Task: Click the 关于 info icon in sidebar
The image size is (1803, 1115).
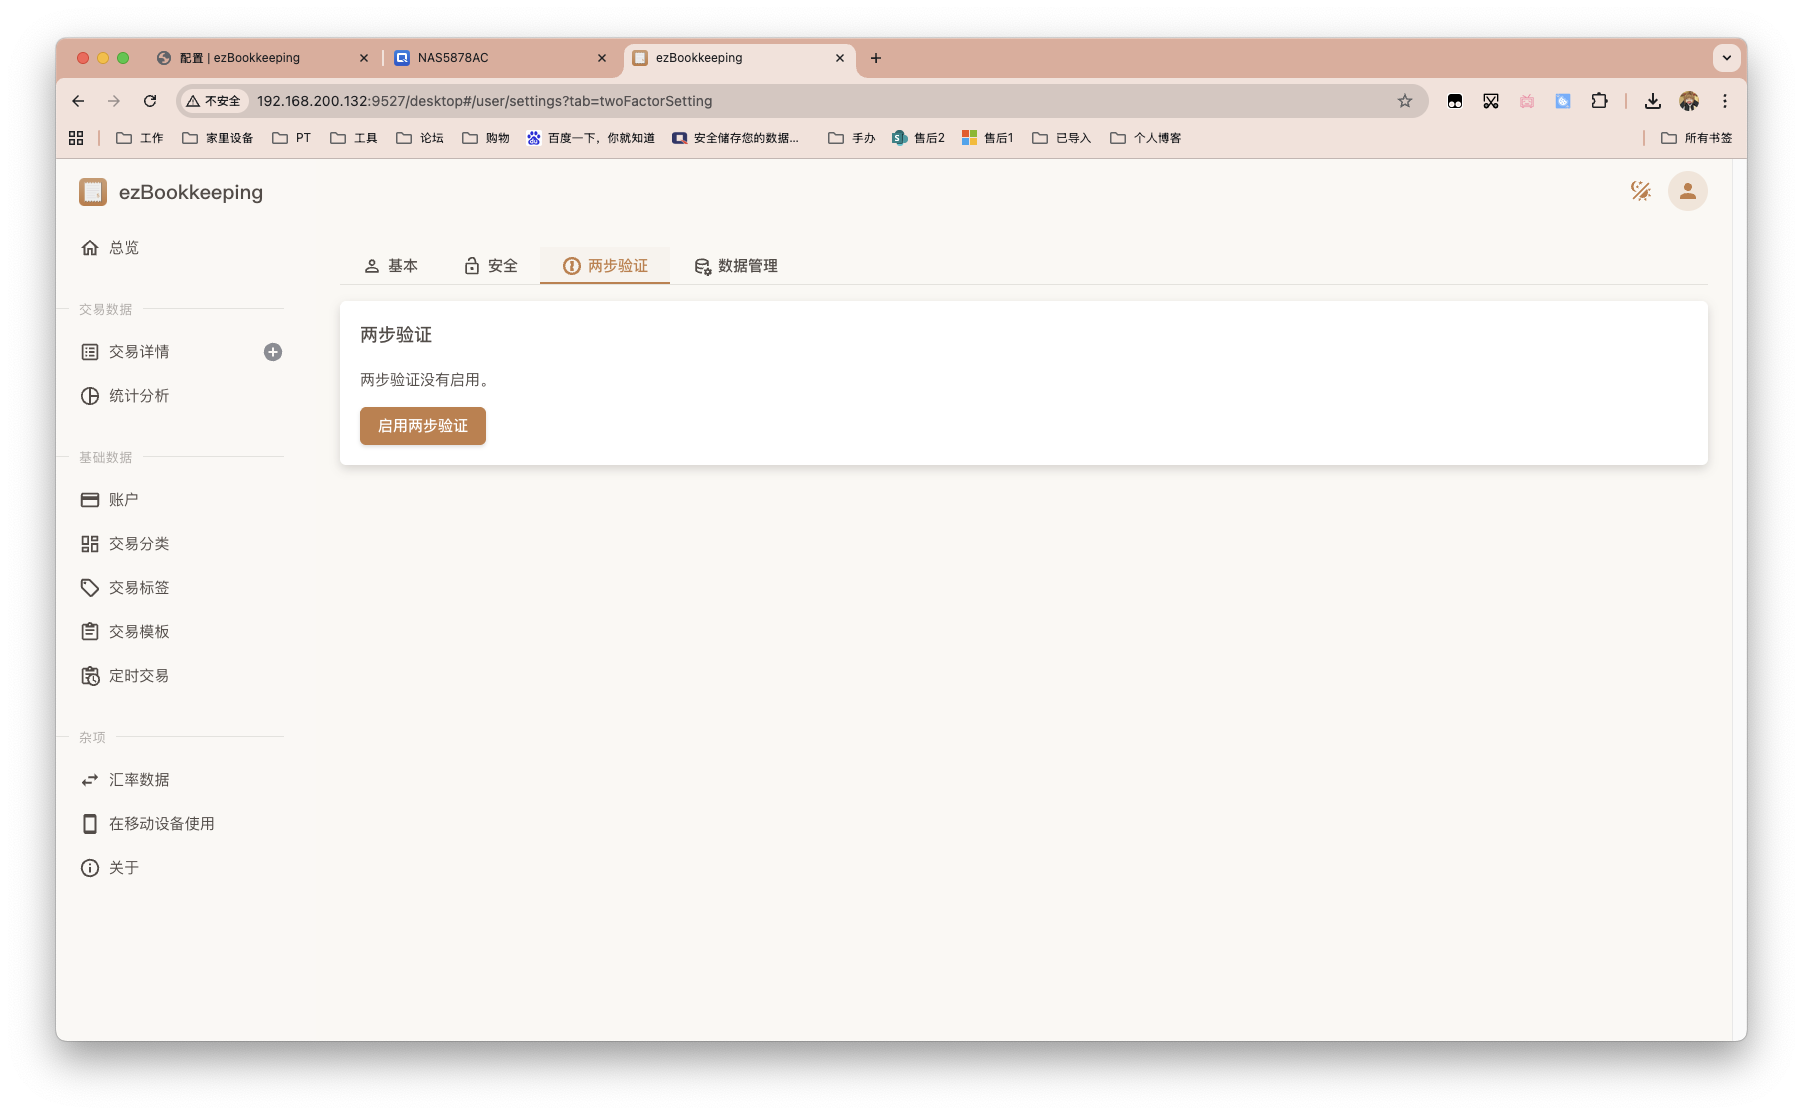Action: tap(89, 867)
